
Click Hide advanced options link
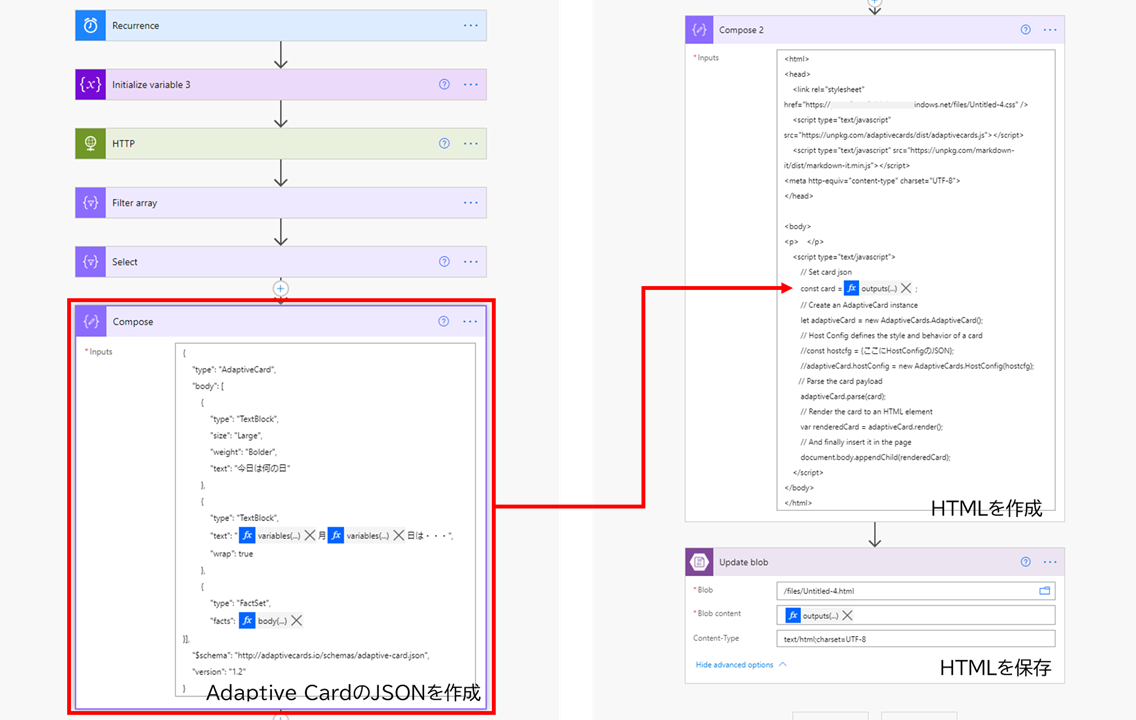click(740, 664)
